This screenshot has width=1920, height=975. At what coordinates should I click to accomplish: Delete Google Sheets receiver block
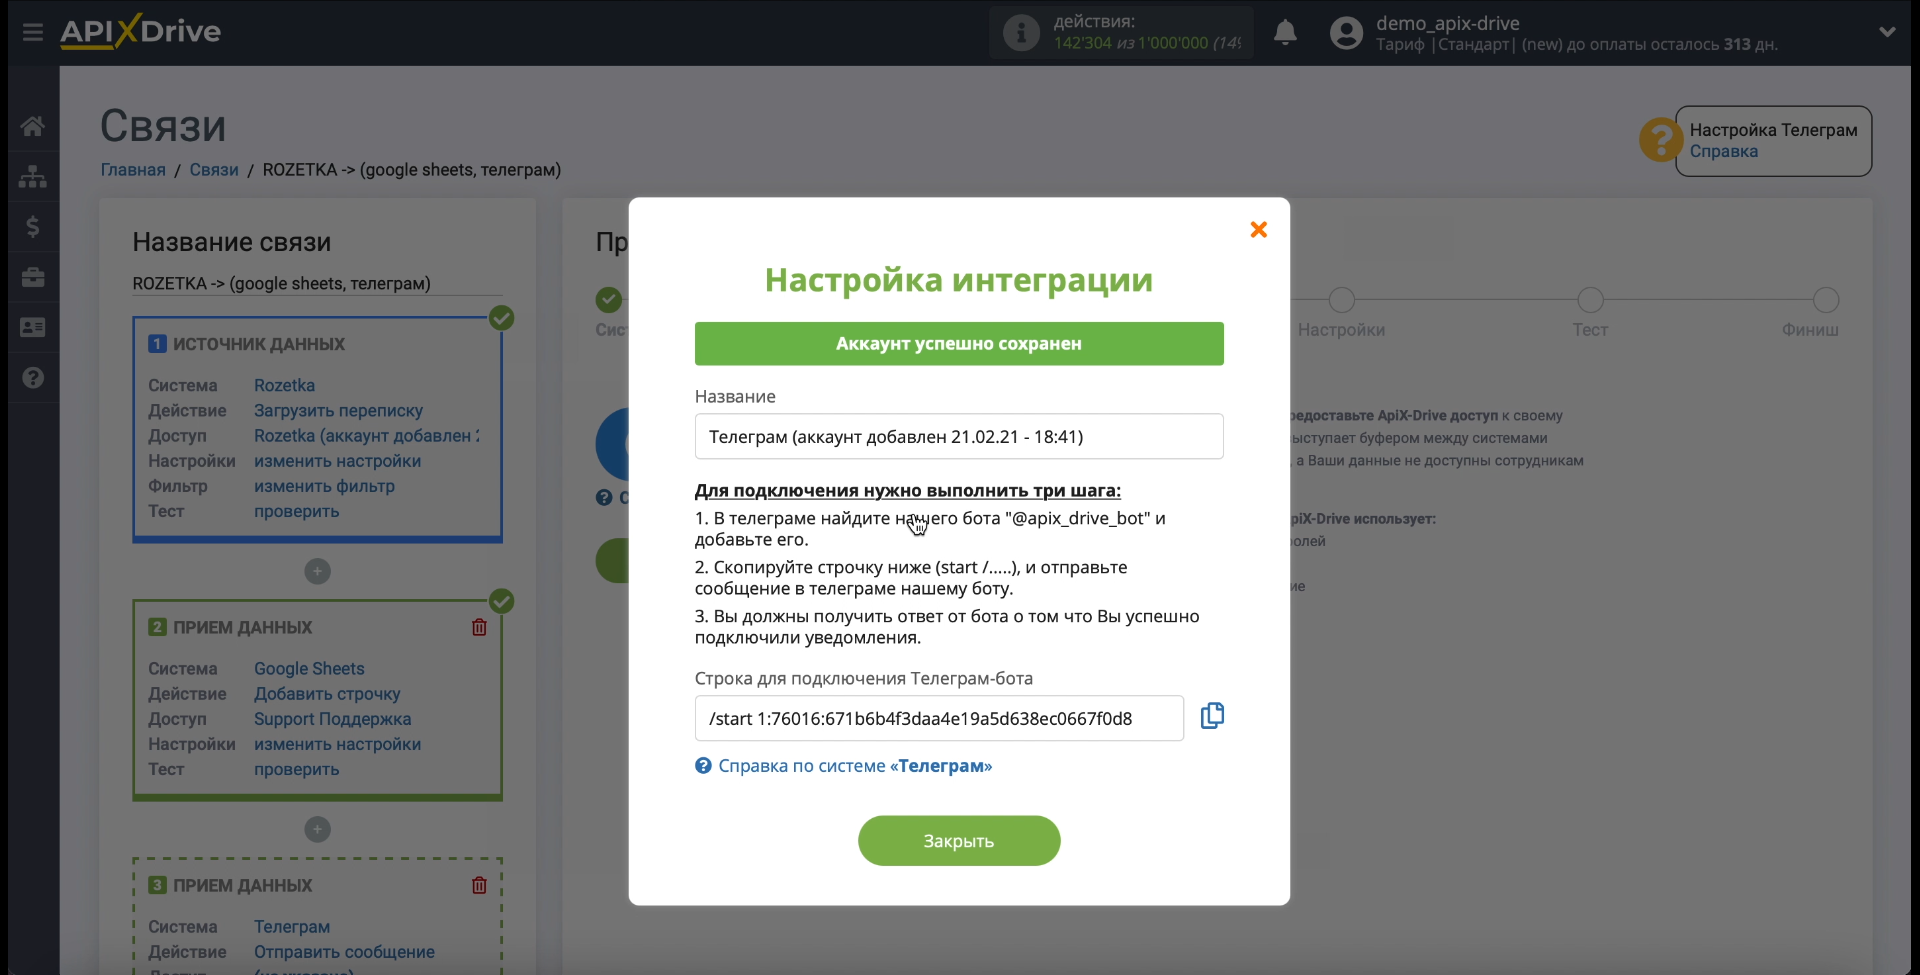(x=479, y=627)
